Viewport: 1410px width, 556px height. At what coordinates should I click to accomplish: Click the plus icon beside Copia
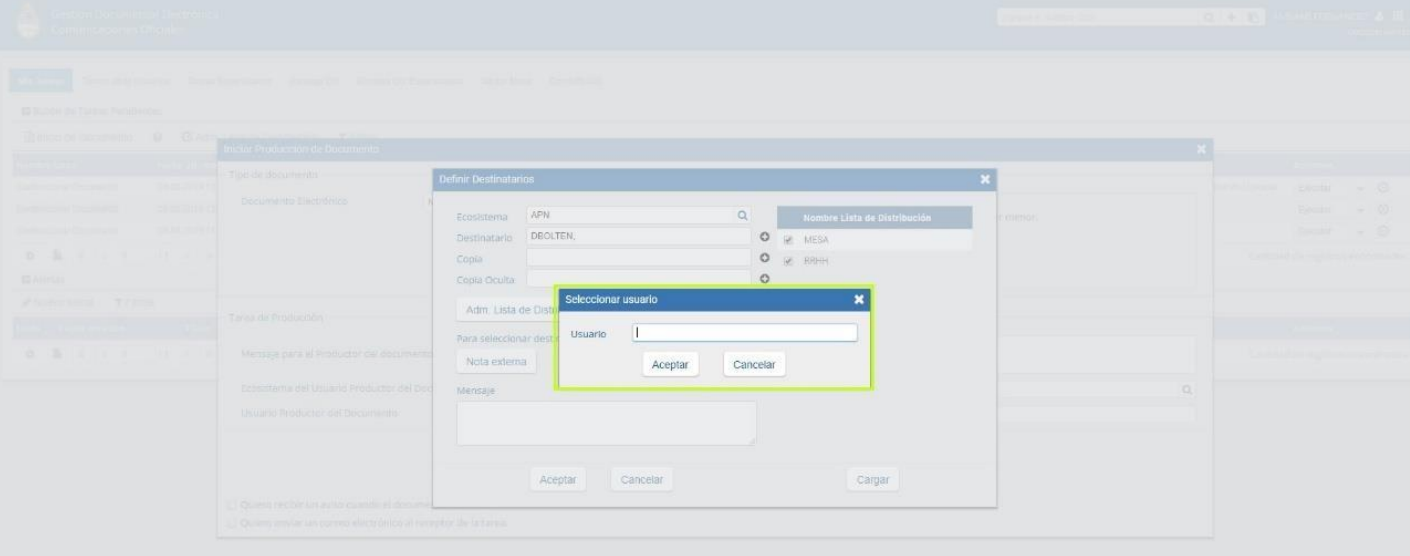[765, 258]
